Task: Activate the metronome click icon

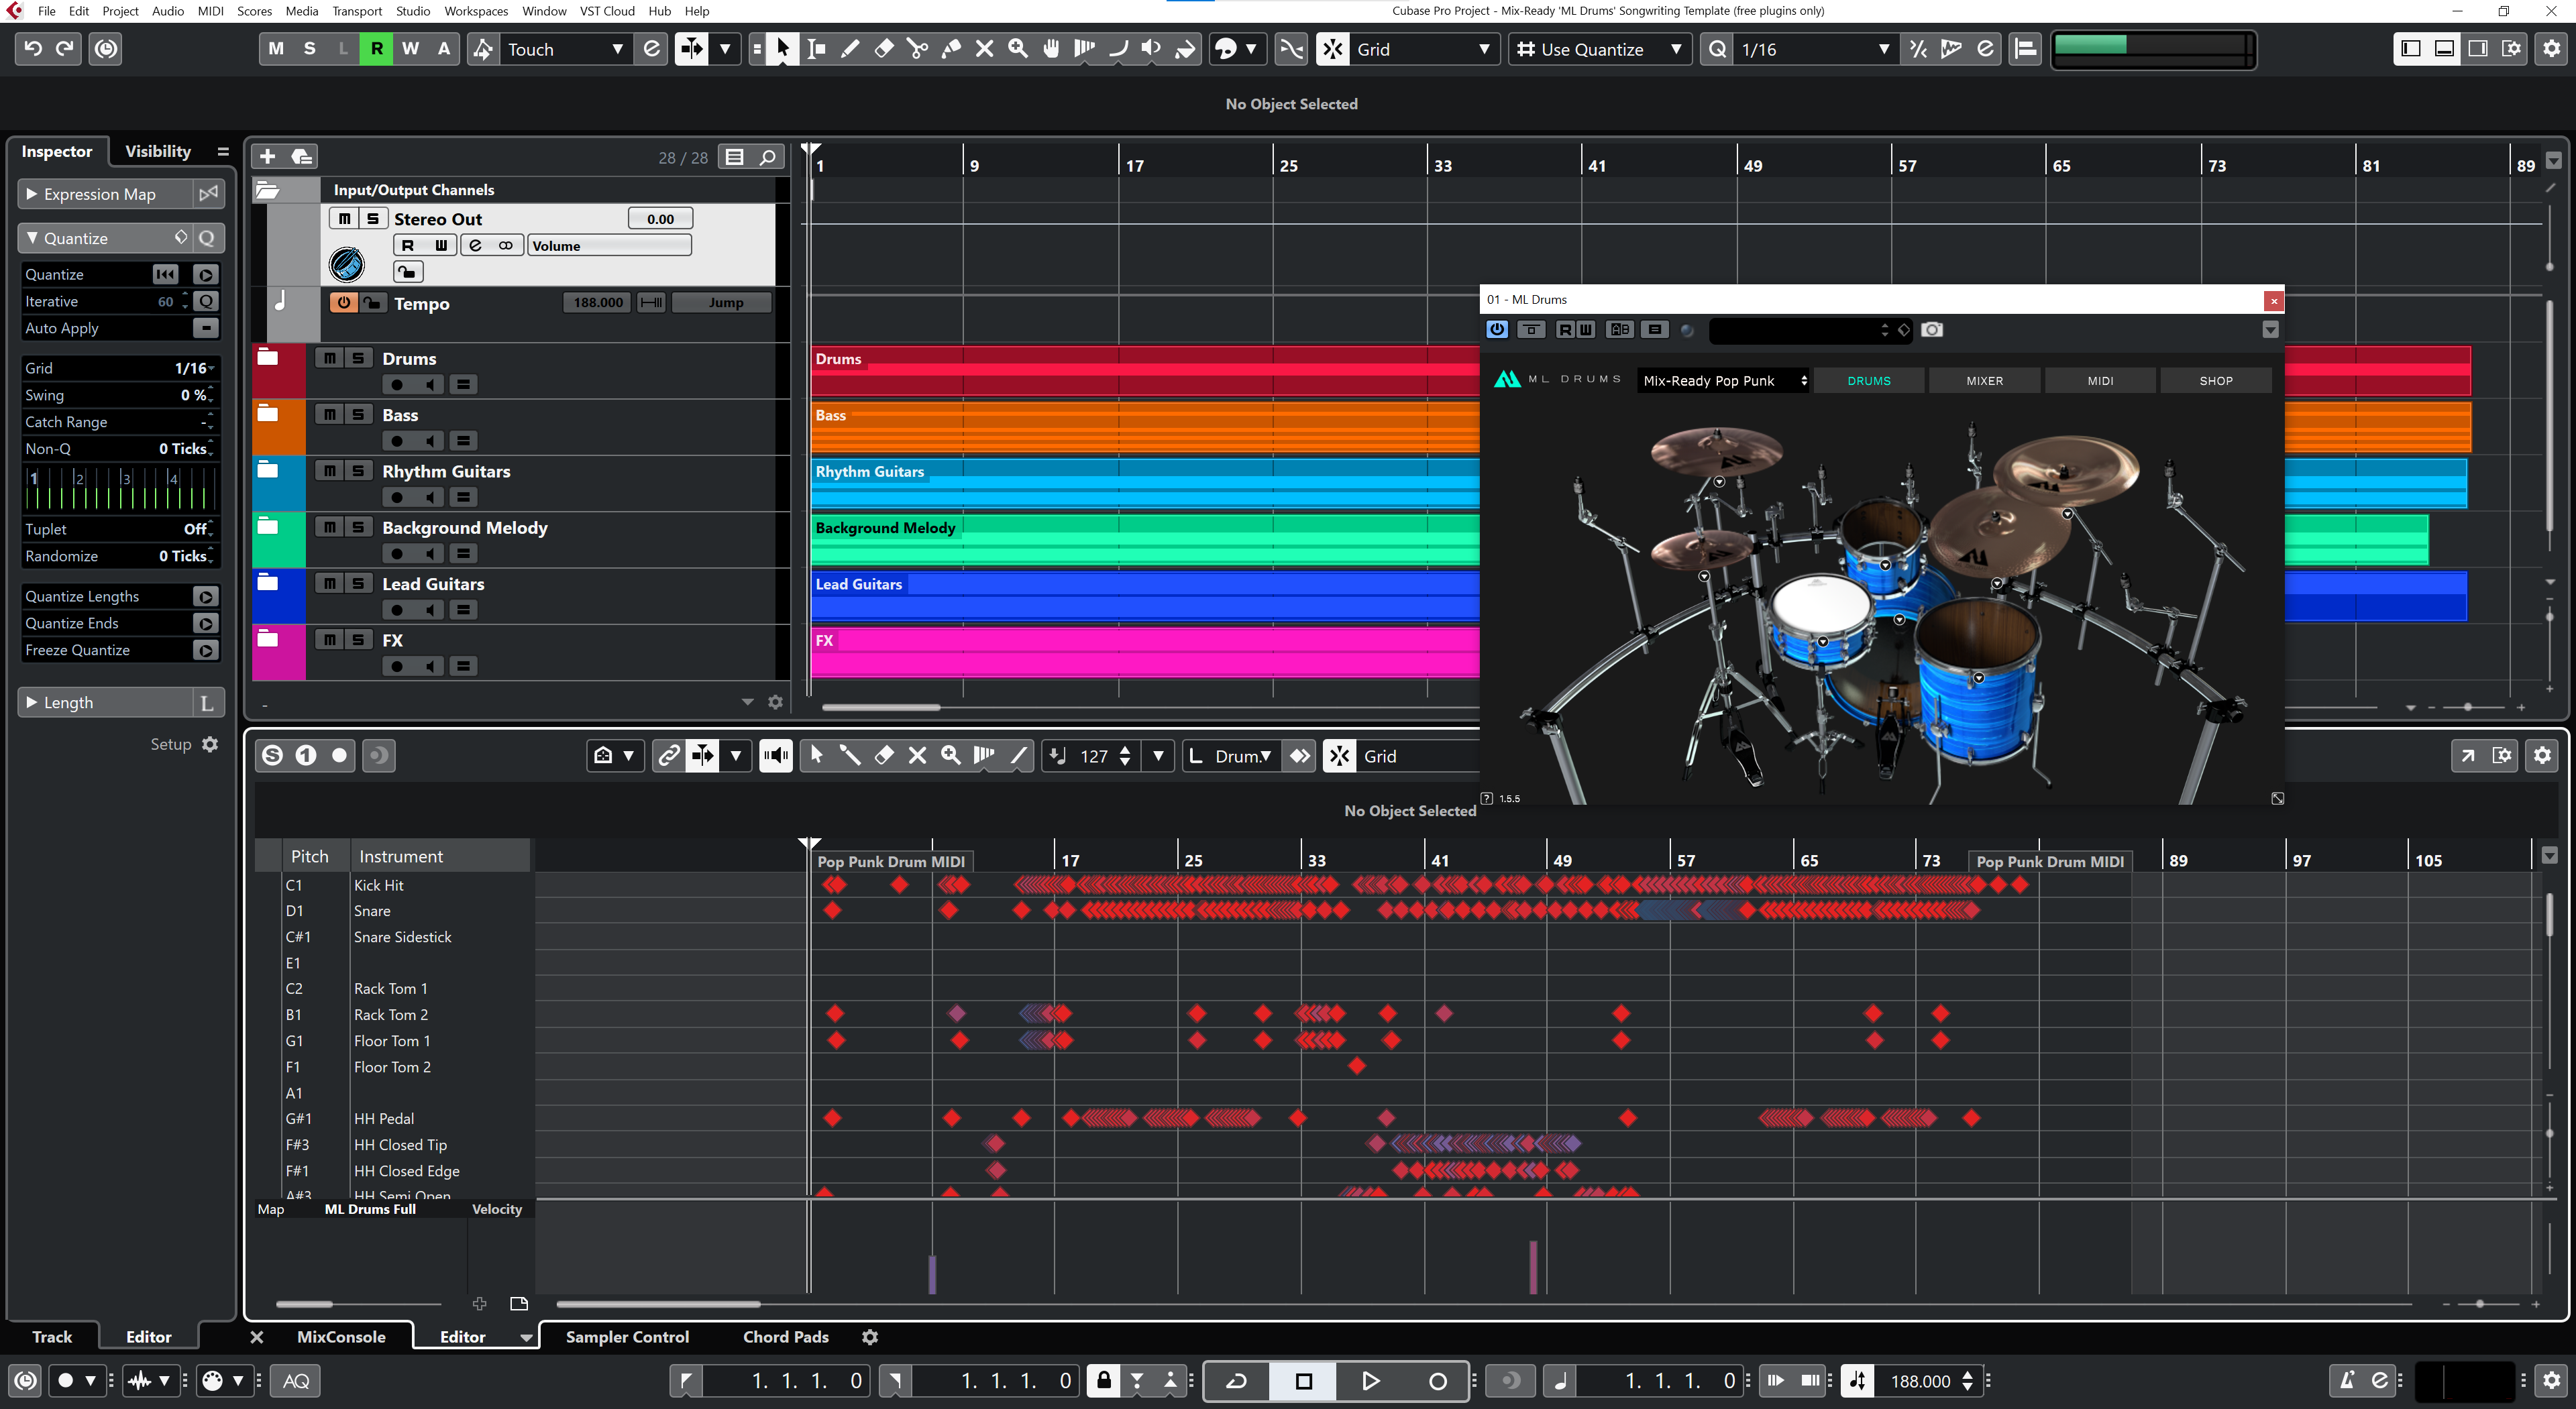Action: pos(2346,1381)
